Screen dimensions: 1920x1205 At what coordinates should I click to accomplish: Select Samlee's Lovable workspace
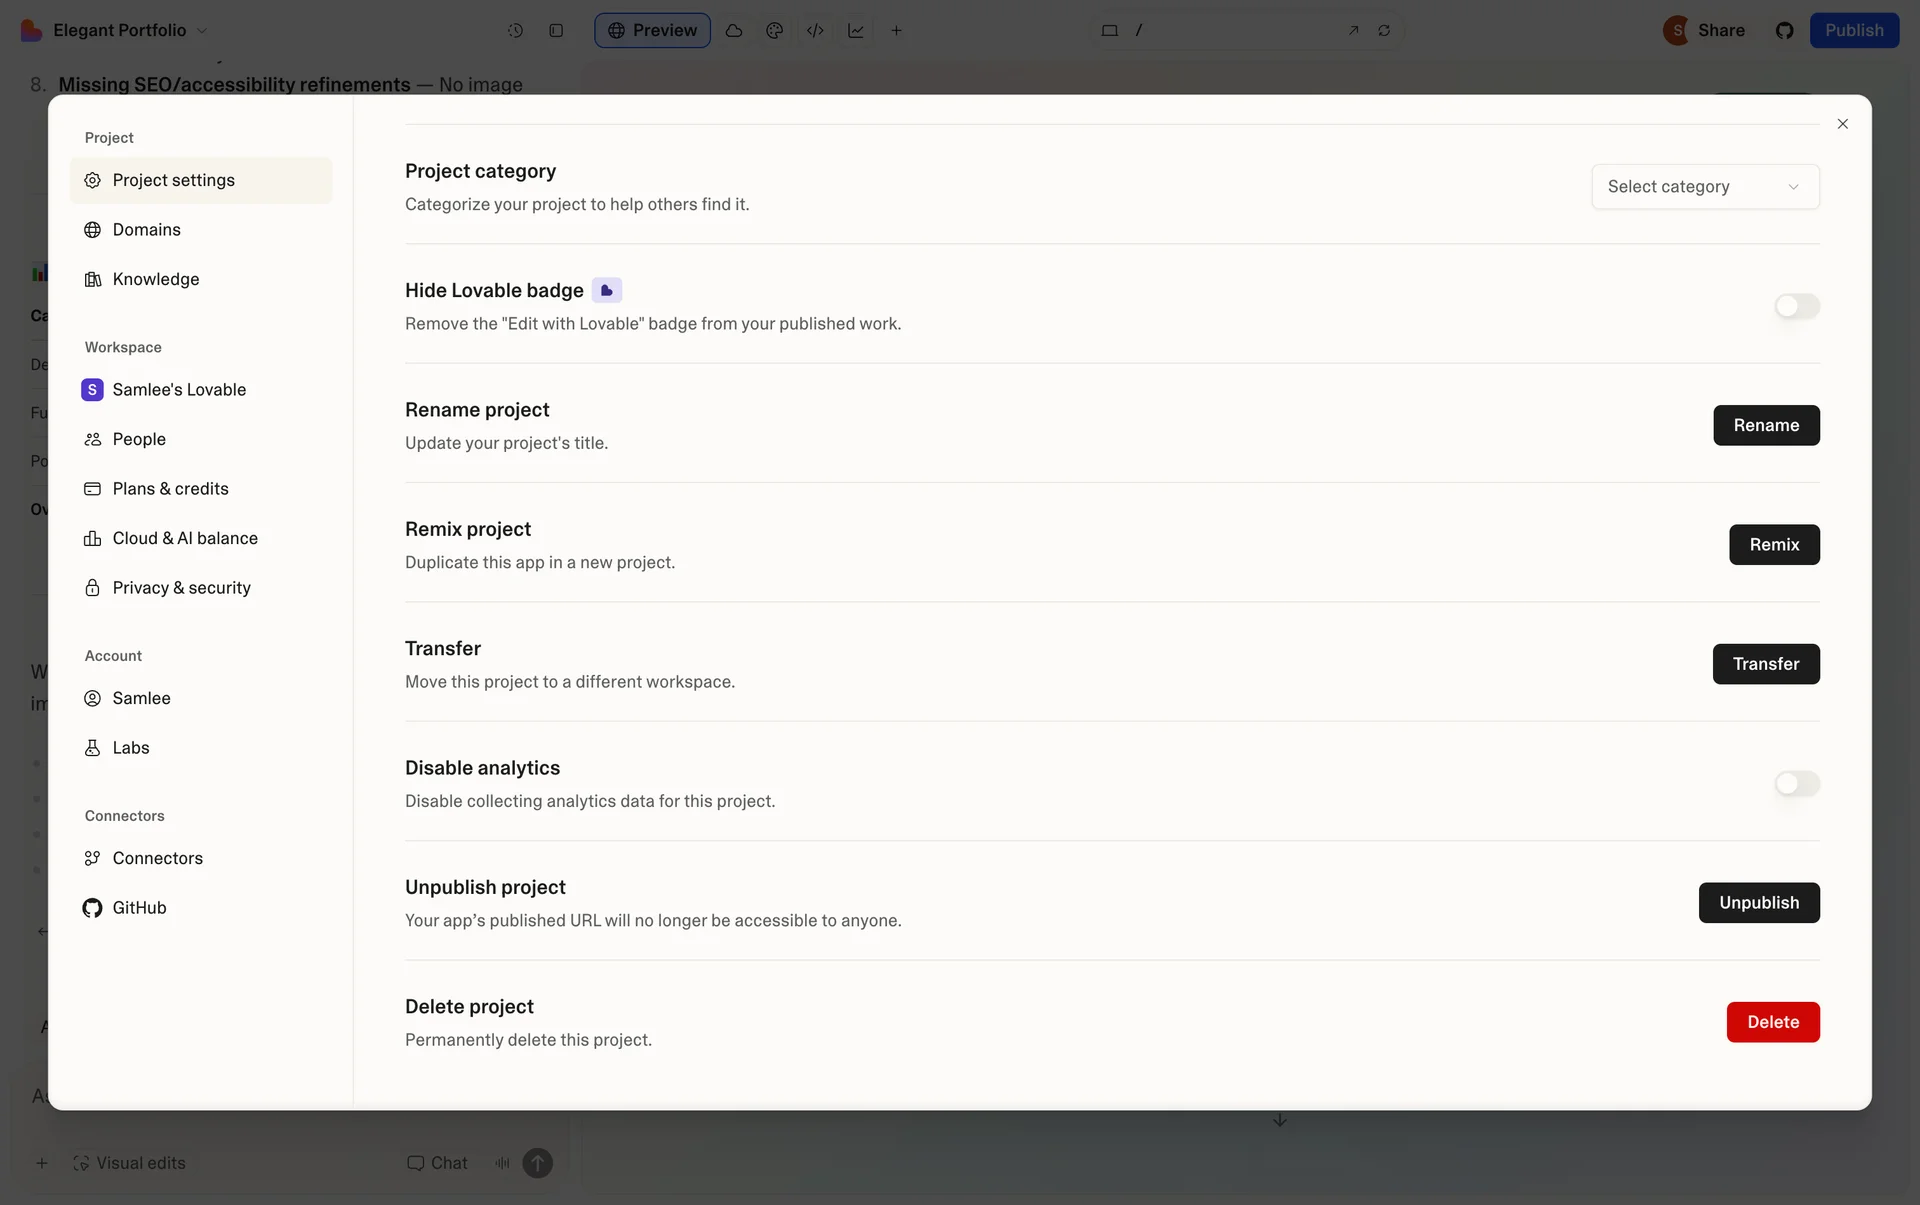pyautogui.click(x=178, y=390)
